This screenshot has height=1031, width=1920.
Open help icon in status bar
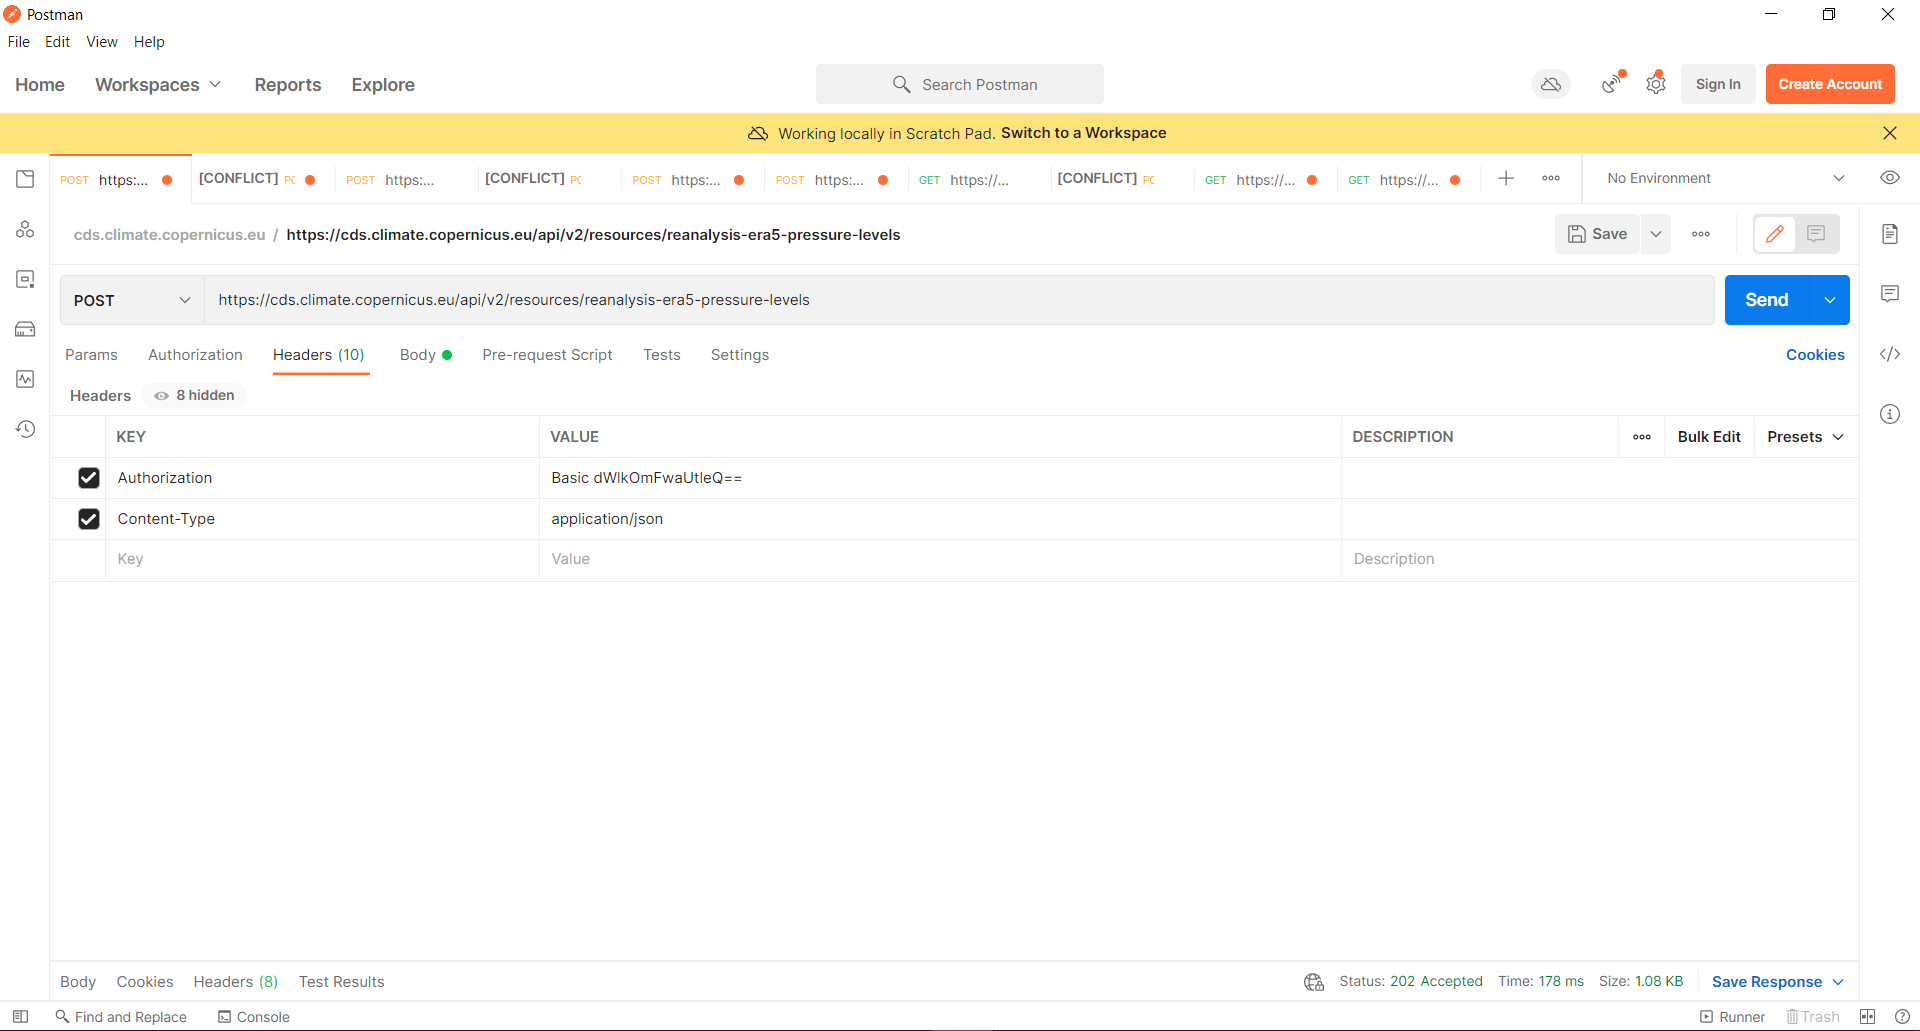[1903, 1017]
